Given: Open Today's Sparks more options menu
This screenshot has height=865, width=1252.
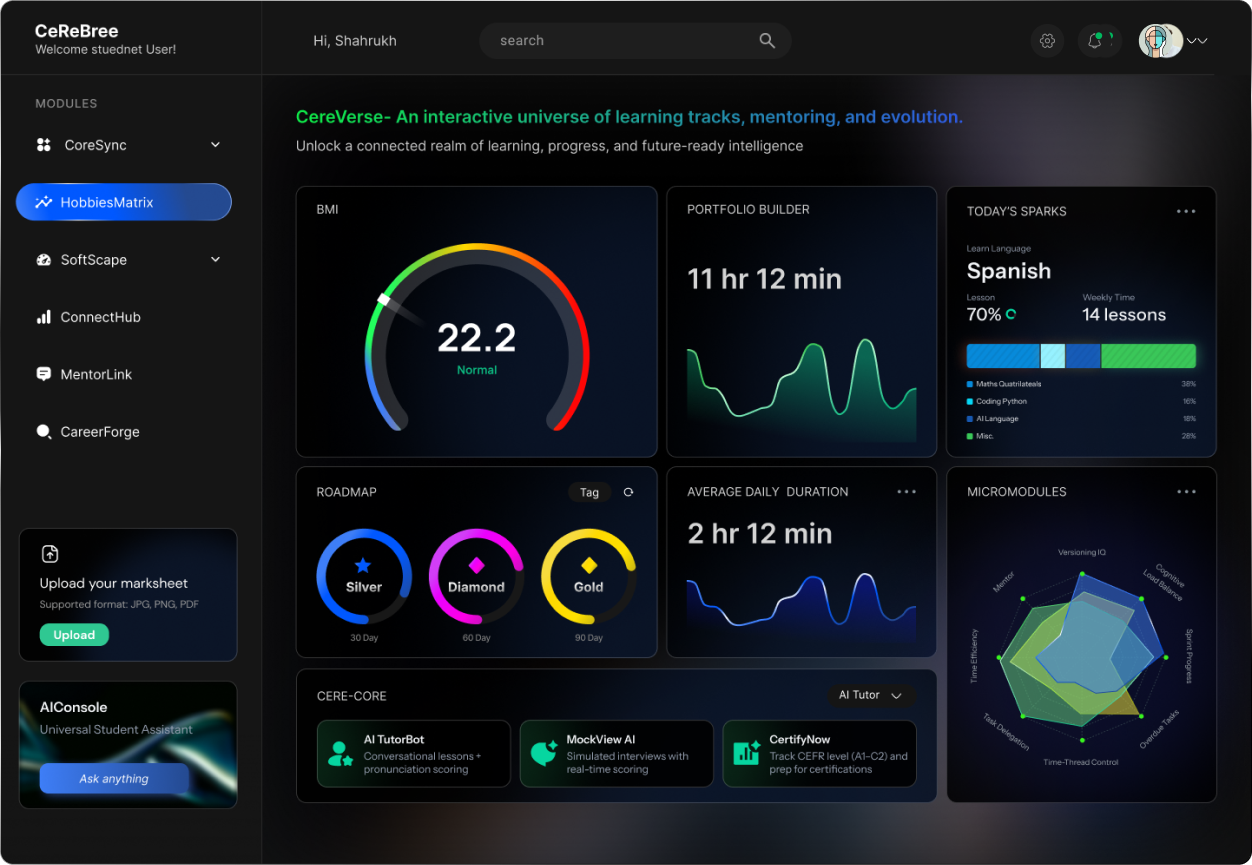Looking at the screenshot, I should click(x=1186, y=211).
